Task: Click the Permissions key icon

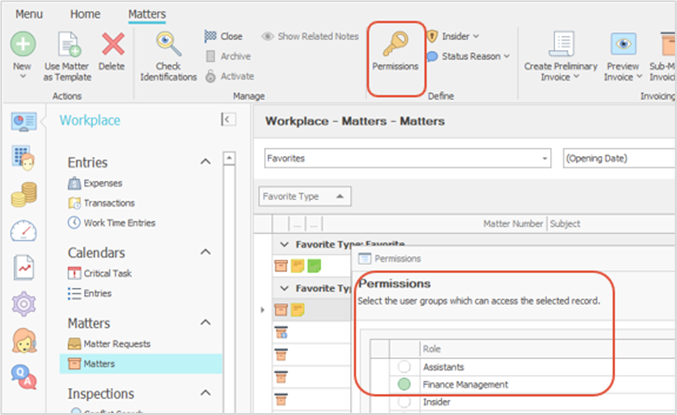Action: click(x=395, y=44)
